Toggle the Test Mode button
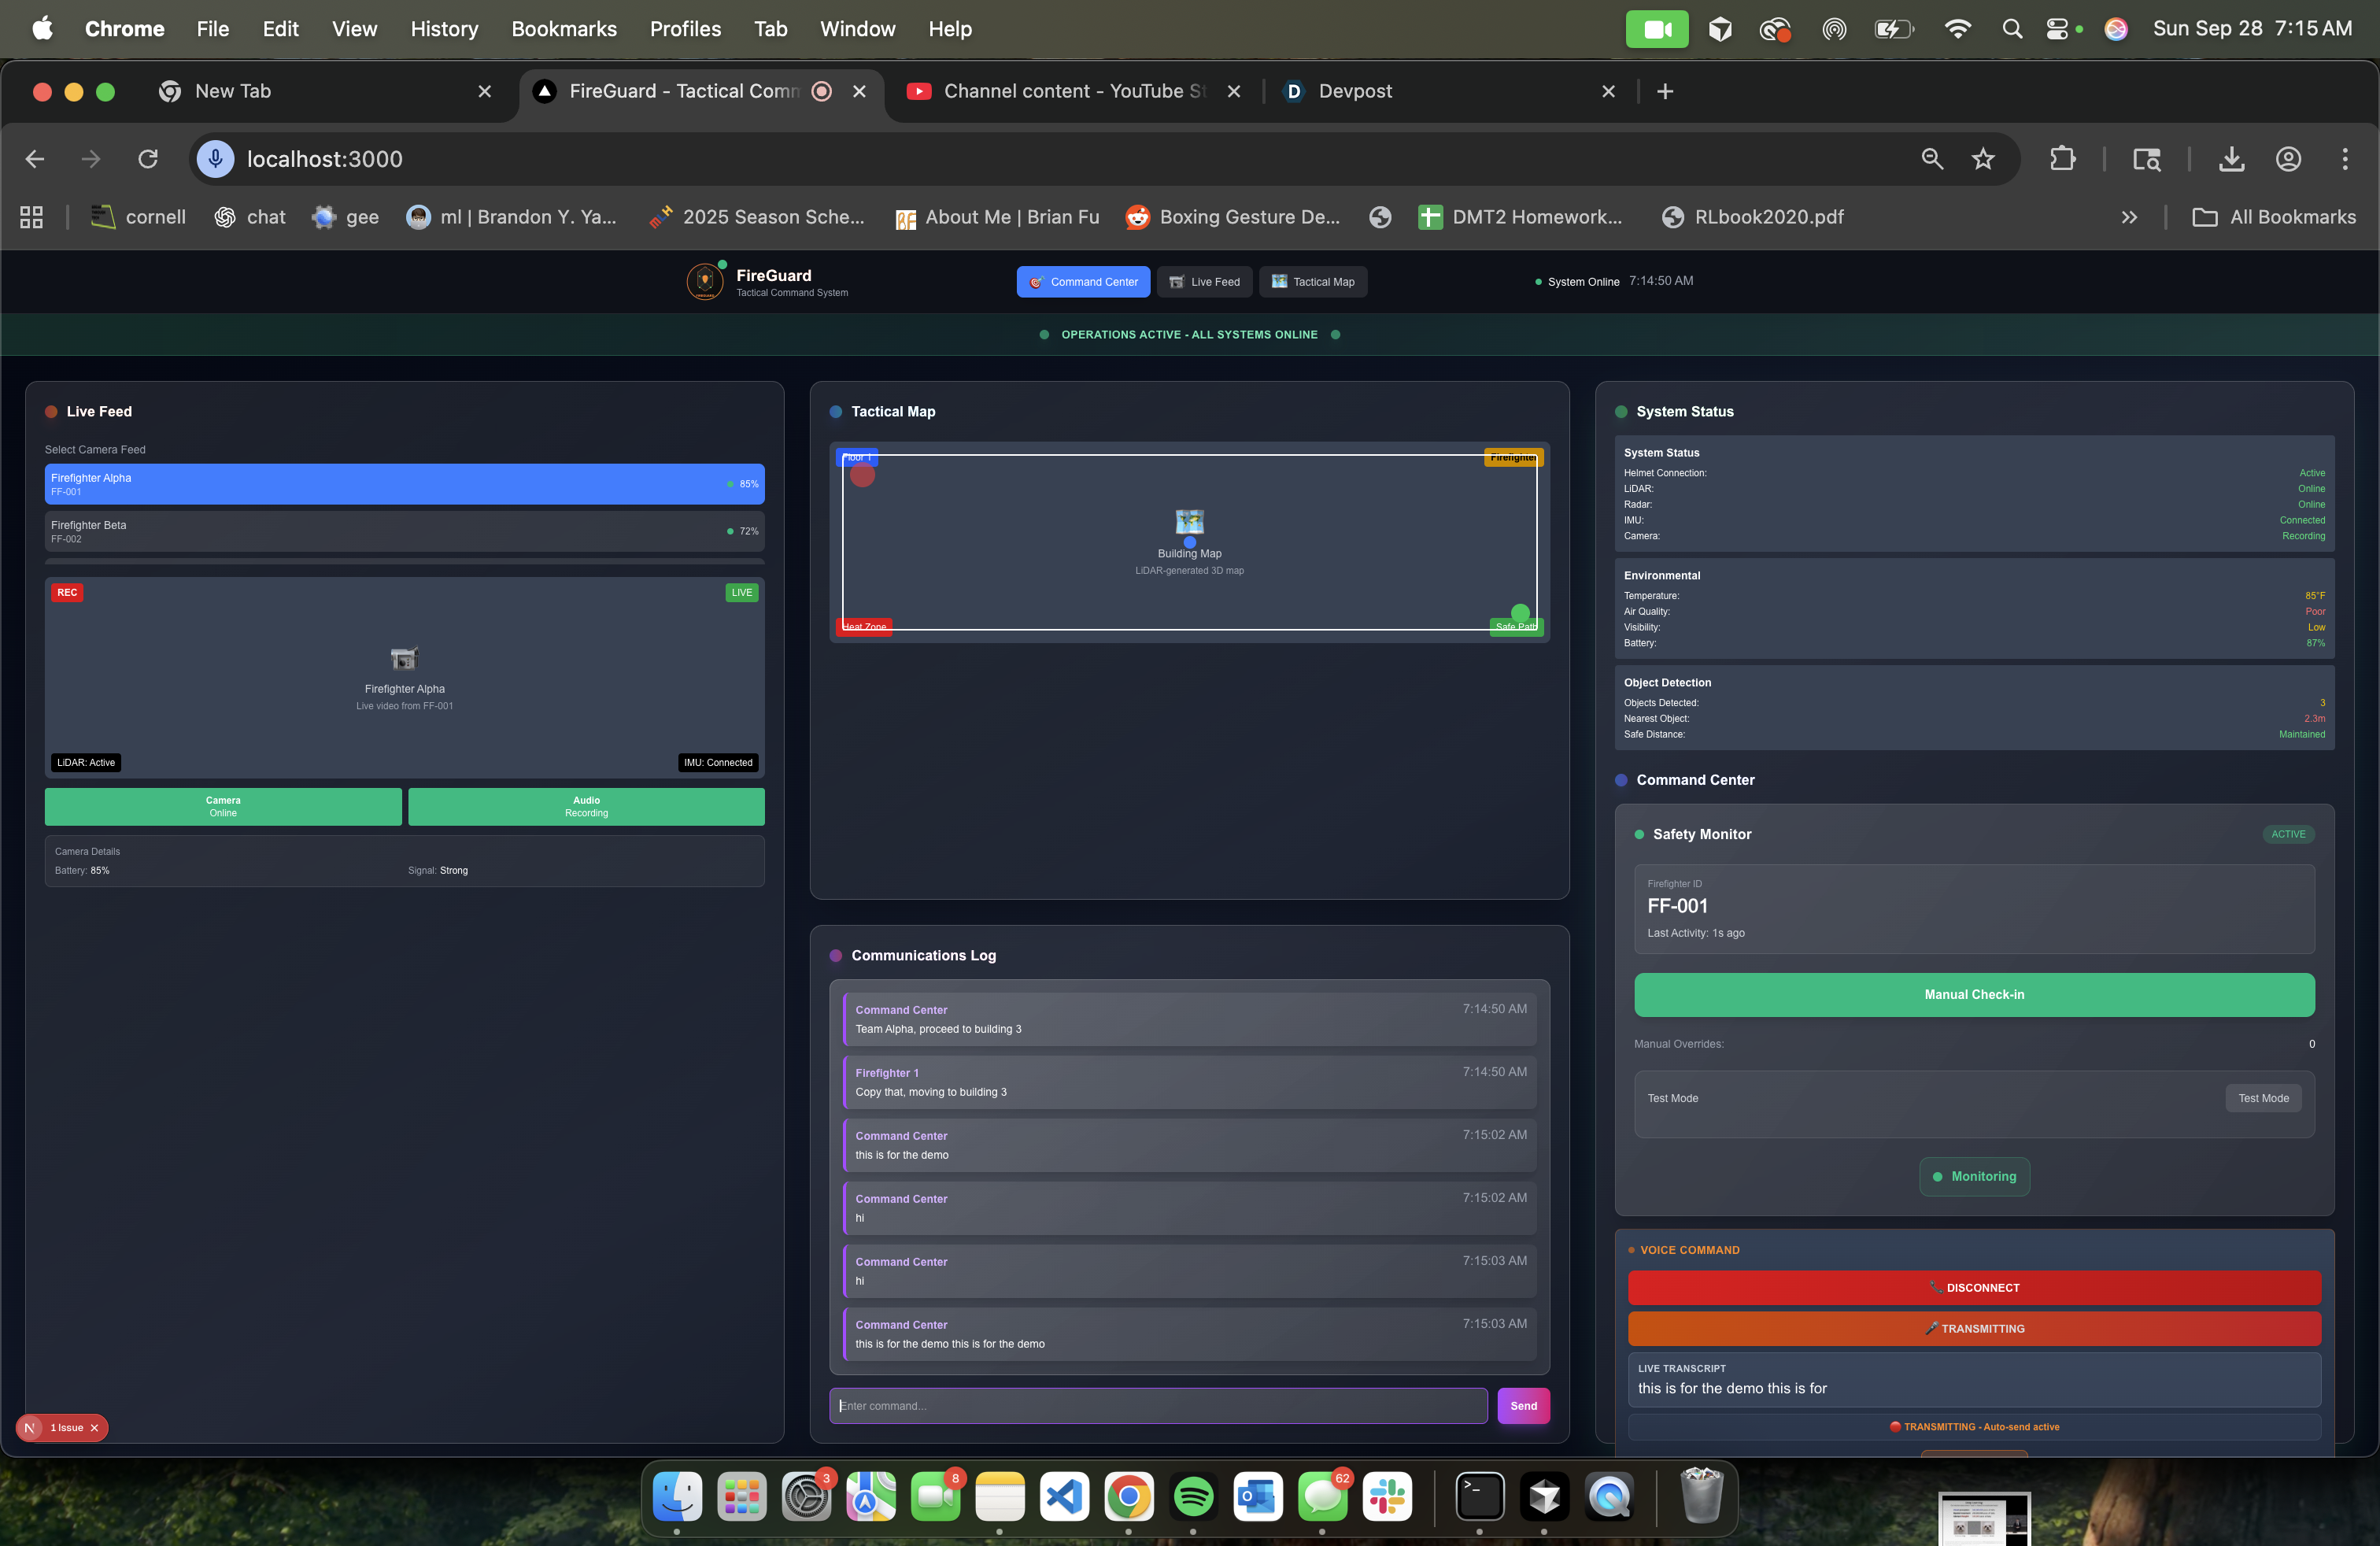Screen dimensions: 2380x1546 point(2263,1098)
